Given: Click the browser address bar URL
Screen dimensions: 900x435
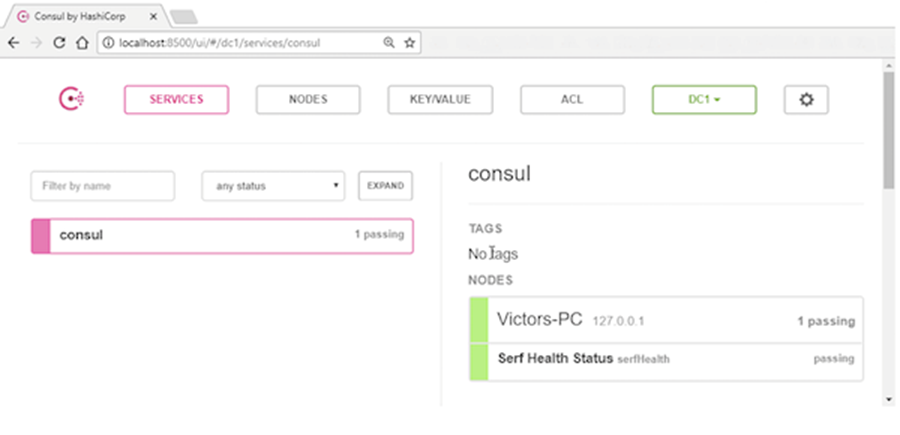Looking at the screenshot, I should (x=220, y=43).
